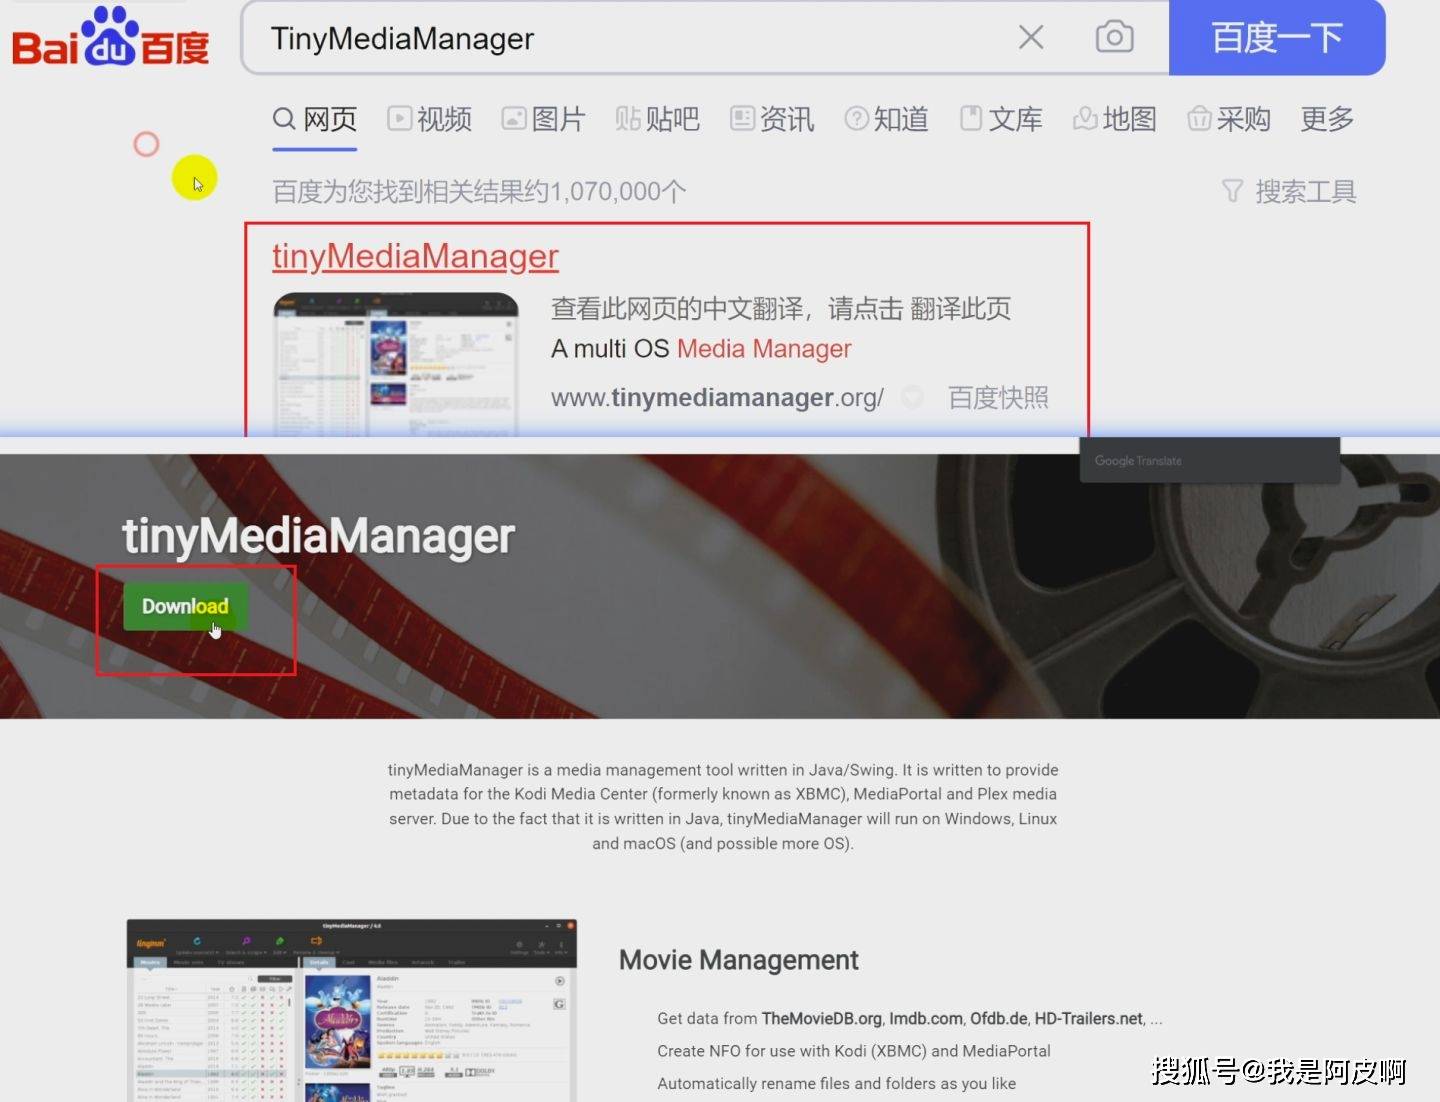The image size is (1440, 1102).
Task: Click the green Download button
Action: (x=186, y=606)
